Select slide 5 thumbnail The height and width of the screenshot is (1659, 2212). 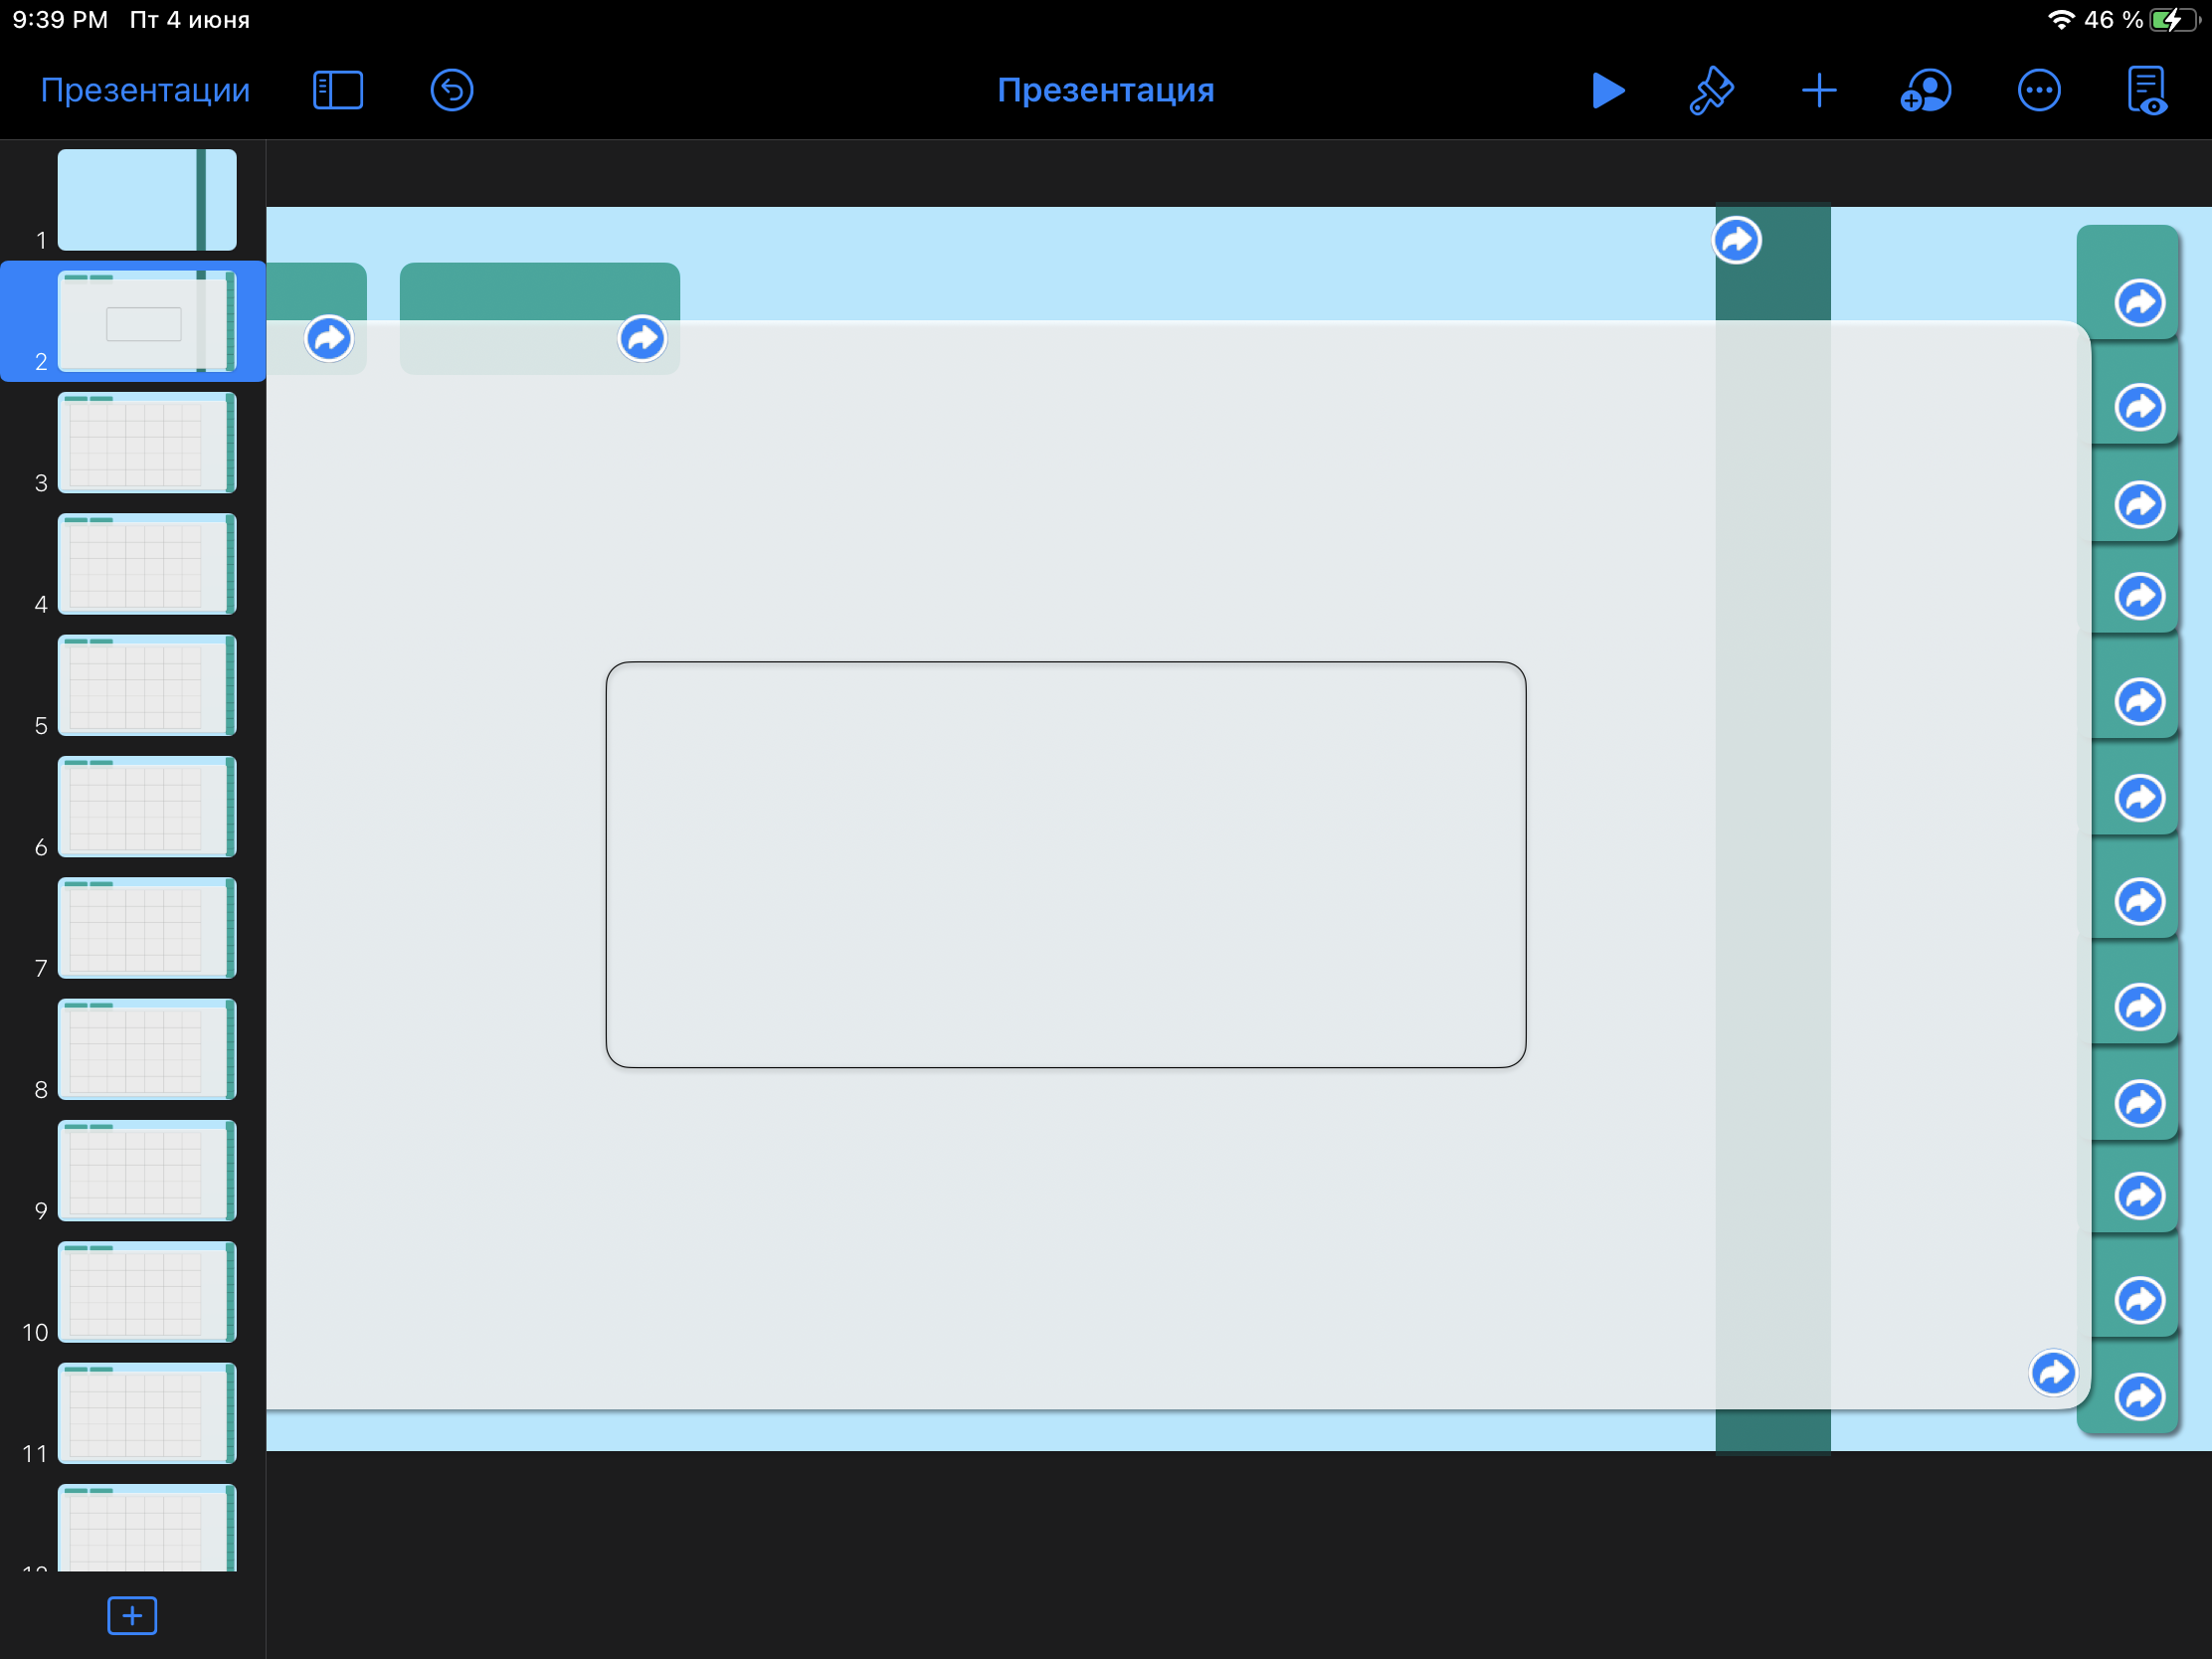[x=147, y=685]
